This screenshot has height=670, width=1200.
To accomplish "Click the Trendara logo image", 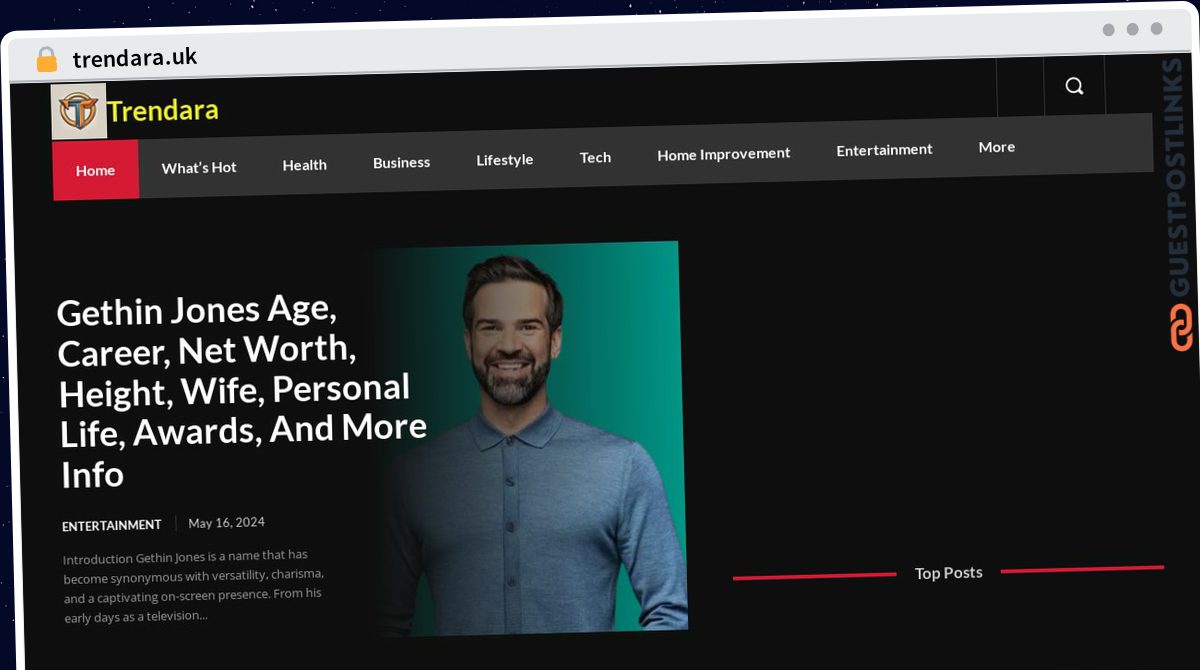I will pos(79,111).
